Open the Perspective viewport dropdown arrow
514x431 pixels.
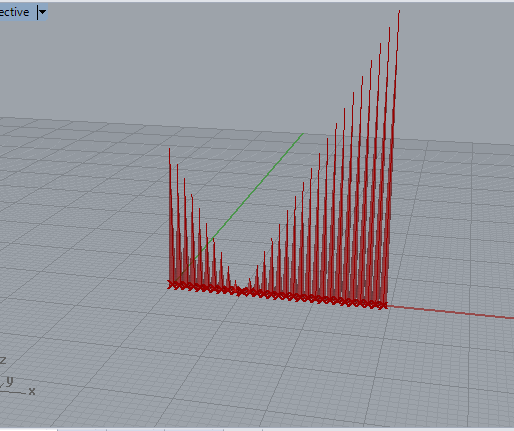pos(42,12)
